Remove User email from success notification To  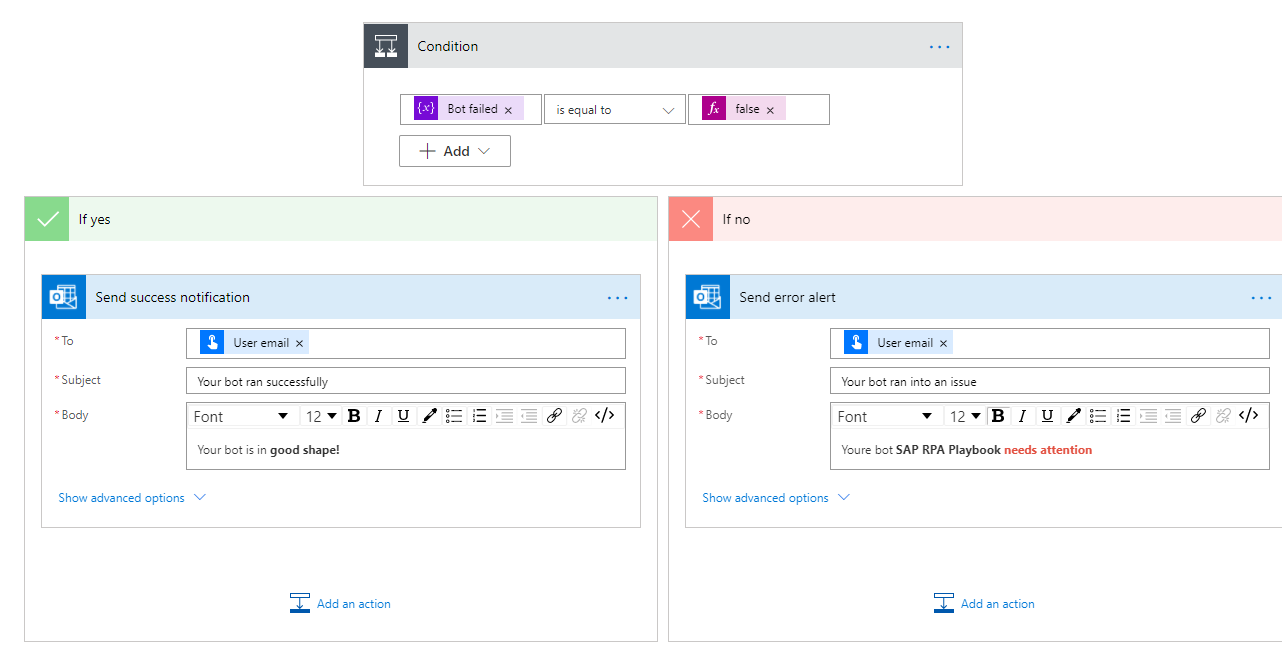(x=299, y=343)
